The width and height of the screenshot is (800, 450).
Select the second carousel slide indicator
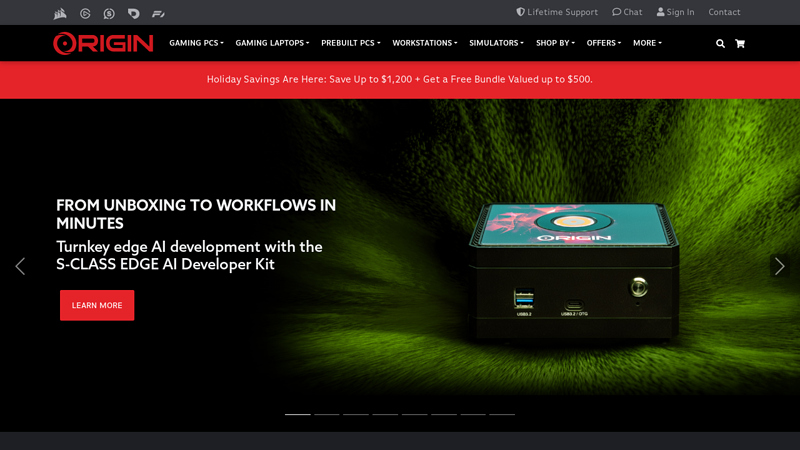pyautogui.click(x=327, y=414)
